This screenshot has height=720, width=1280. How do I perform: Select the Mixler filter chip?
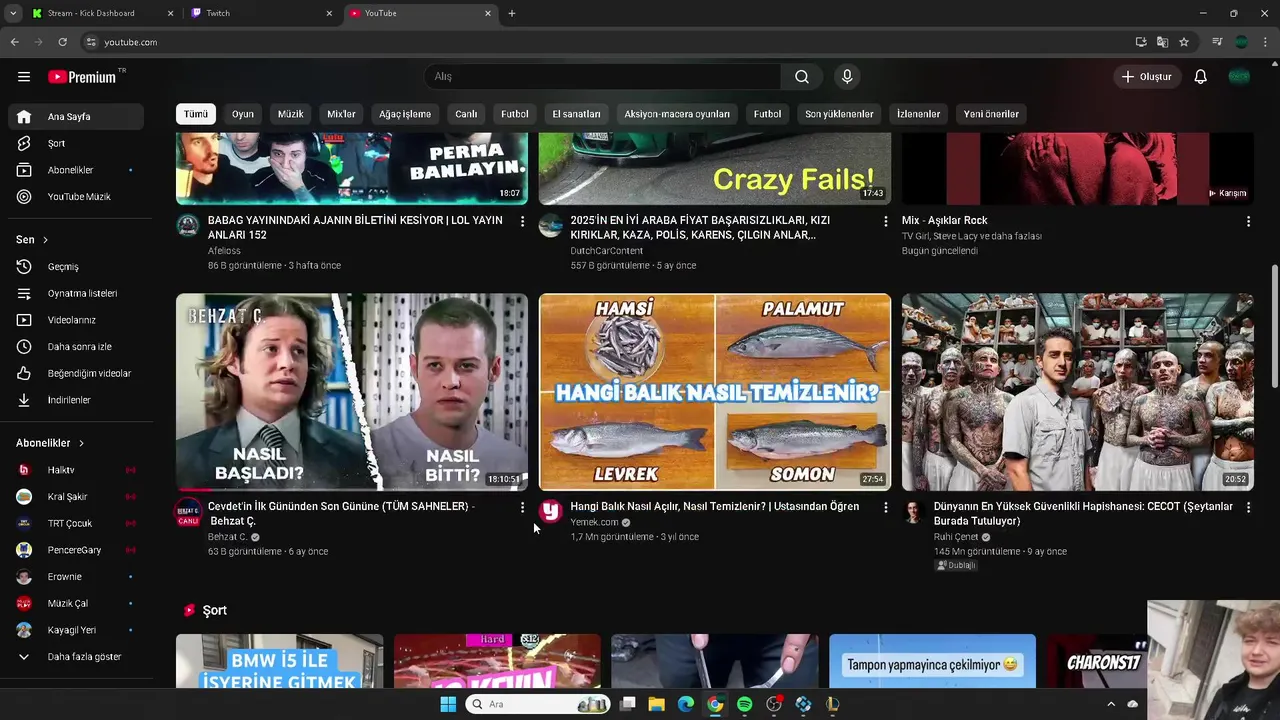341,114
